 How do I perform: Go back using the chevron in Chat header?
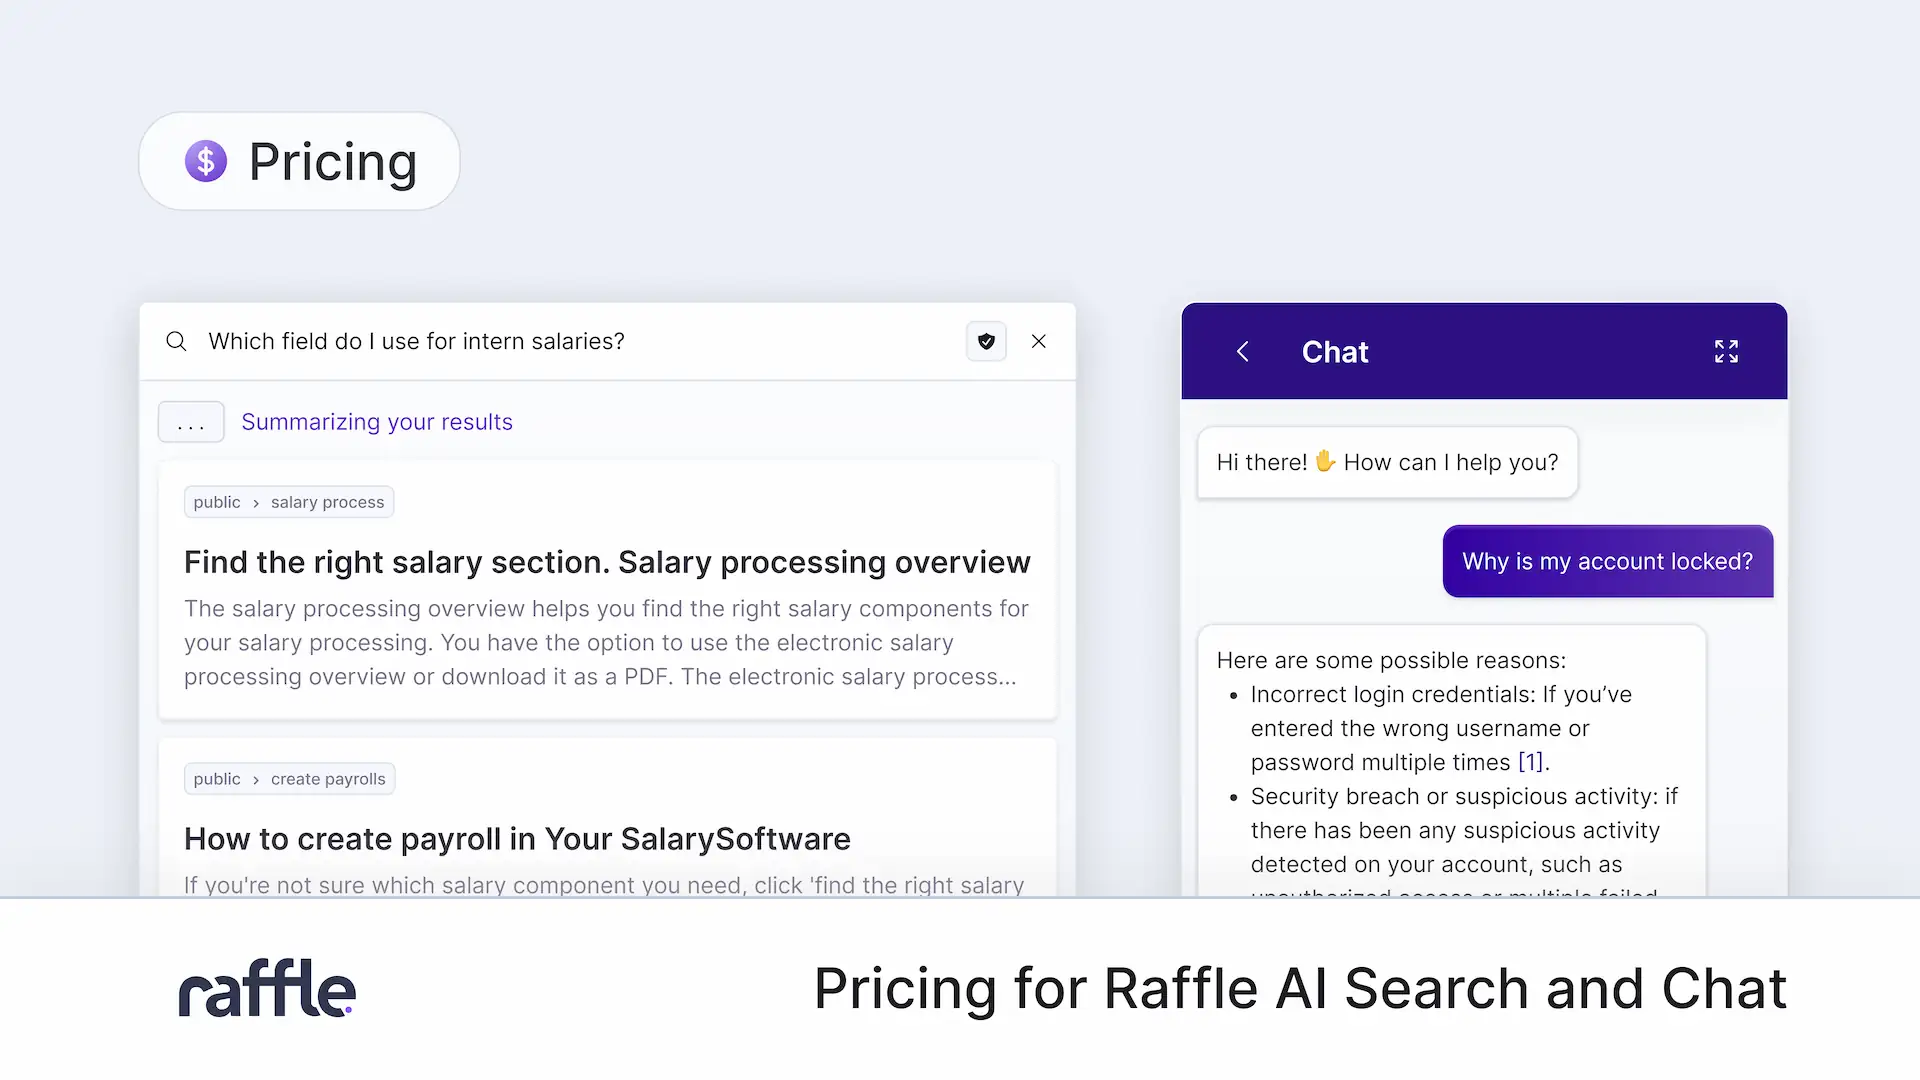(1242, 351)
